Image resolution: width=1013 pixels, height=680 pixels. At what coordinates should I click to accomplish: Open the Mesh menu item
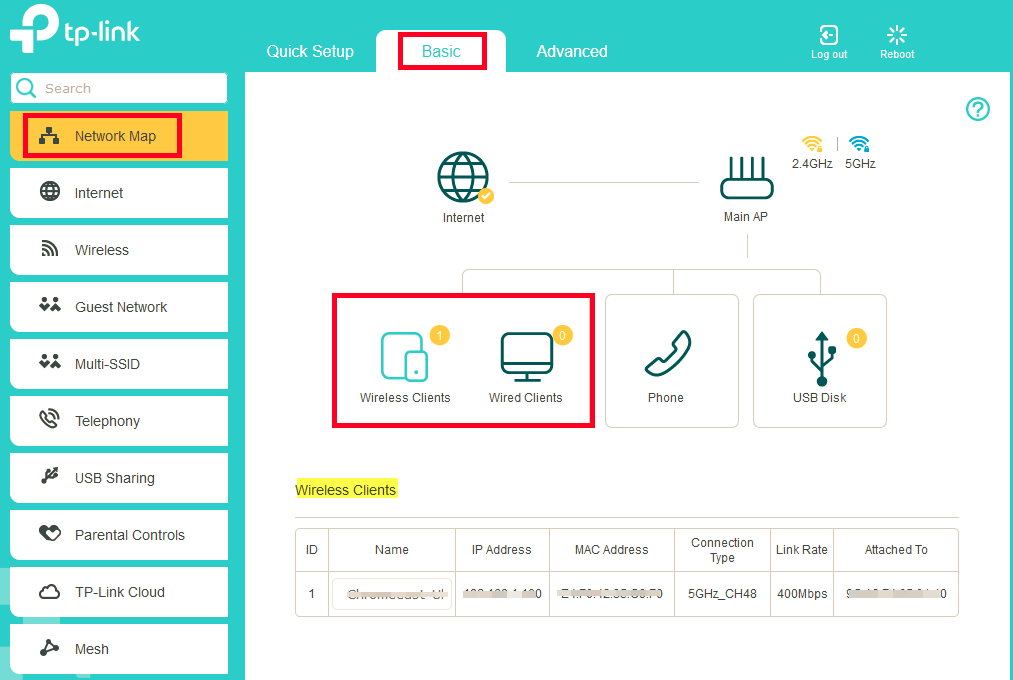(119, 648)
